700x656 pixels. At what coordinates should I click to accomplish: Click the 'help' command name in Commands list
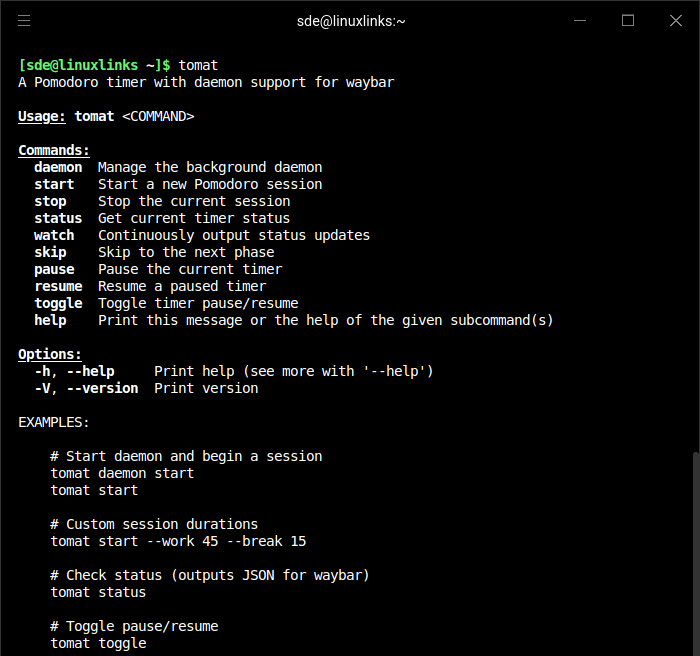click(x=50, y=320)
